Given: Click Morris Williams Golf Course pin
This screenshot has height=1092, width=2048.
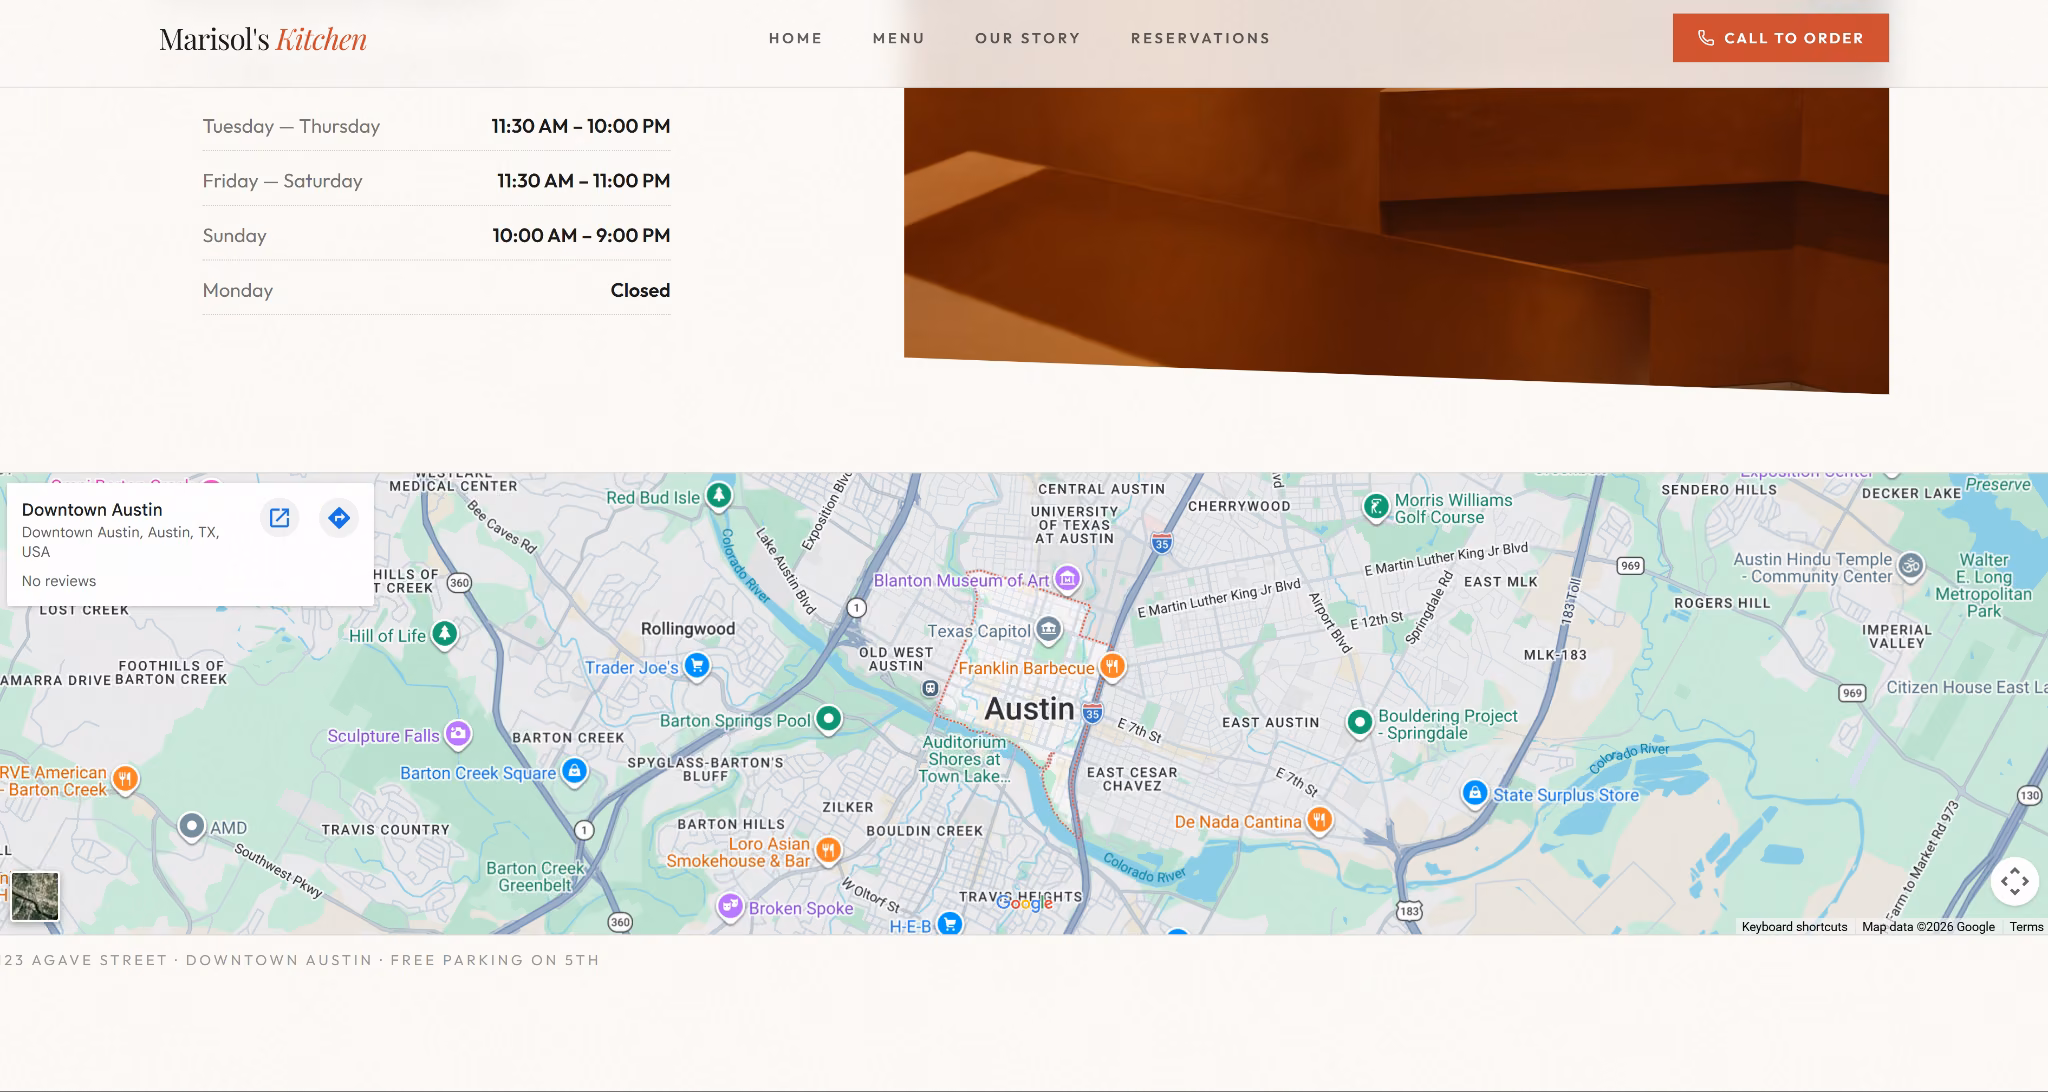Looking at the screenshot, I should [1376, 507].
